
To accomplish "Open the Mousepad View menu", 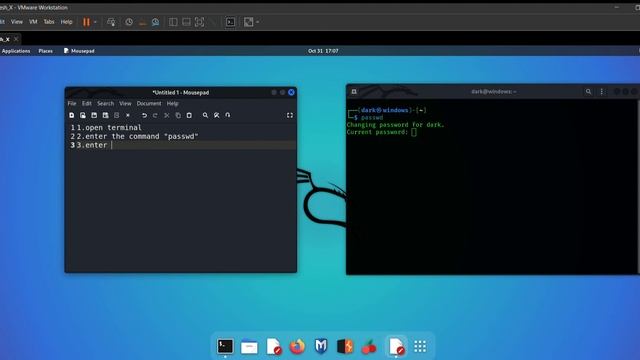I will [x=125, y=104].
